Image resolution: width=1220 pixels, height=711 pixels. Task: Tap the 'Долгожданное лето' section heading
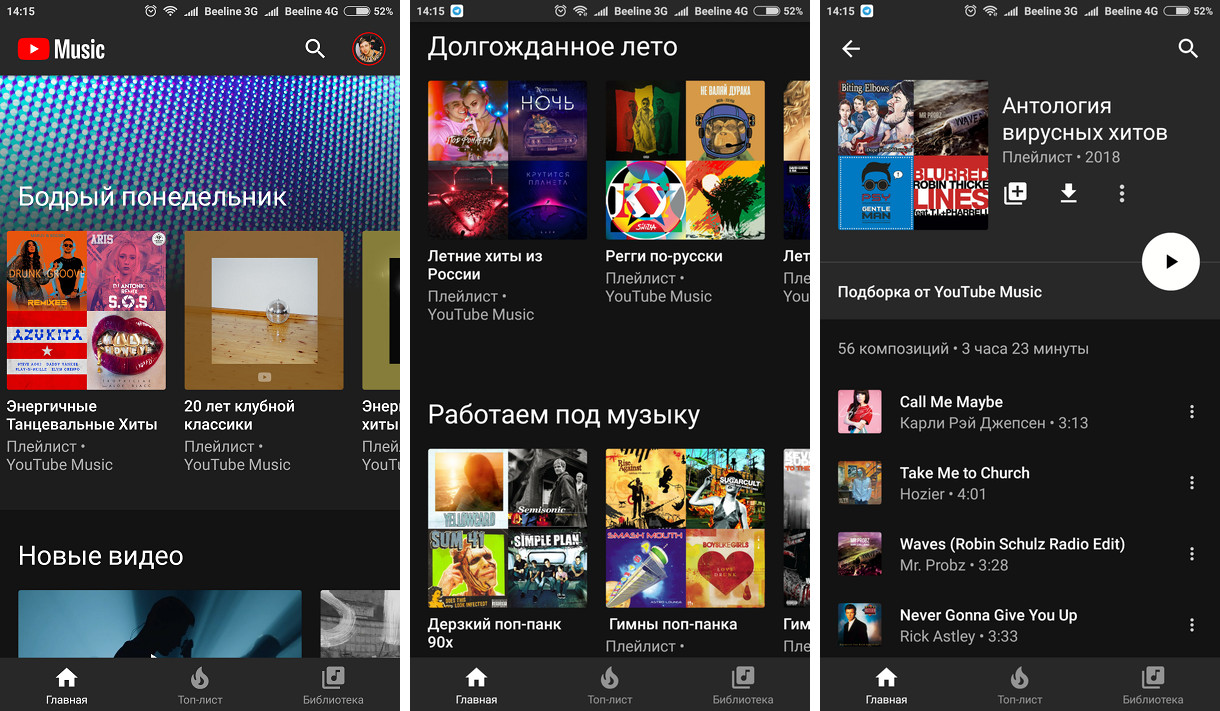point(552,47)
